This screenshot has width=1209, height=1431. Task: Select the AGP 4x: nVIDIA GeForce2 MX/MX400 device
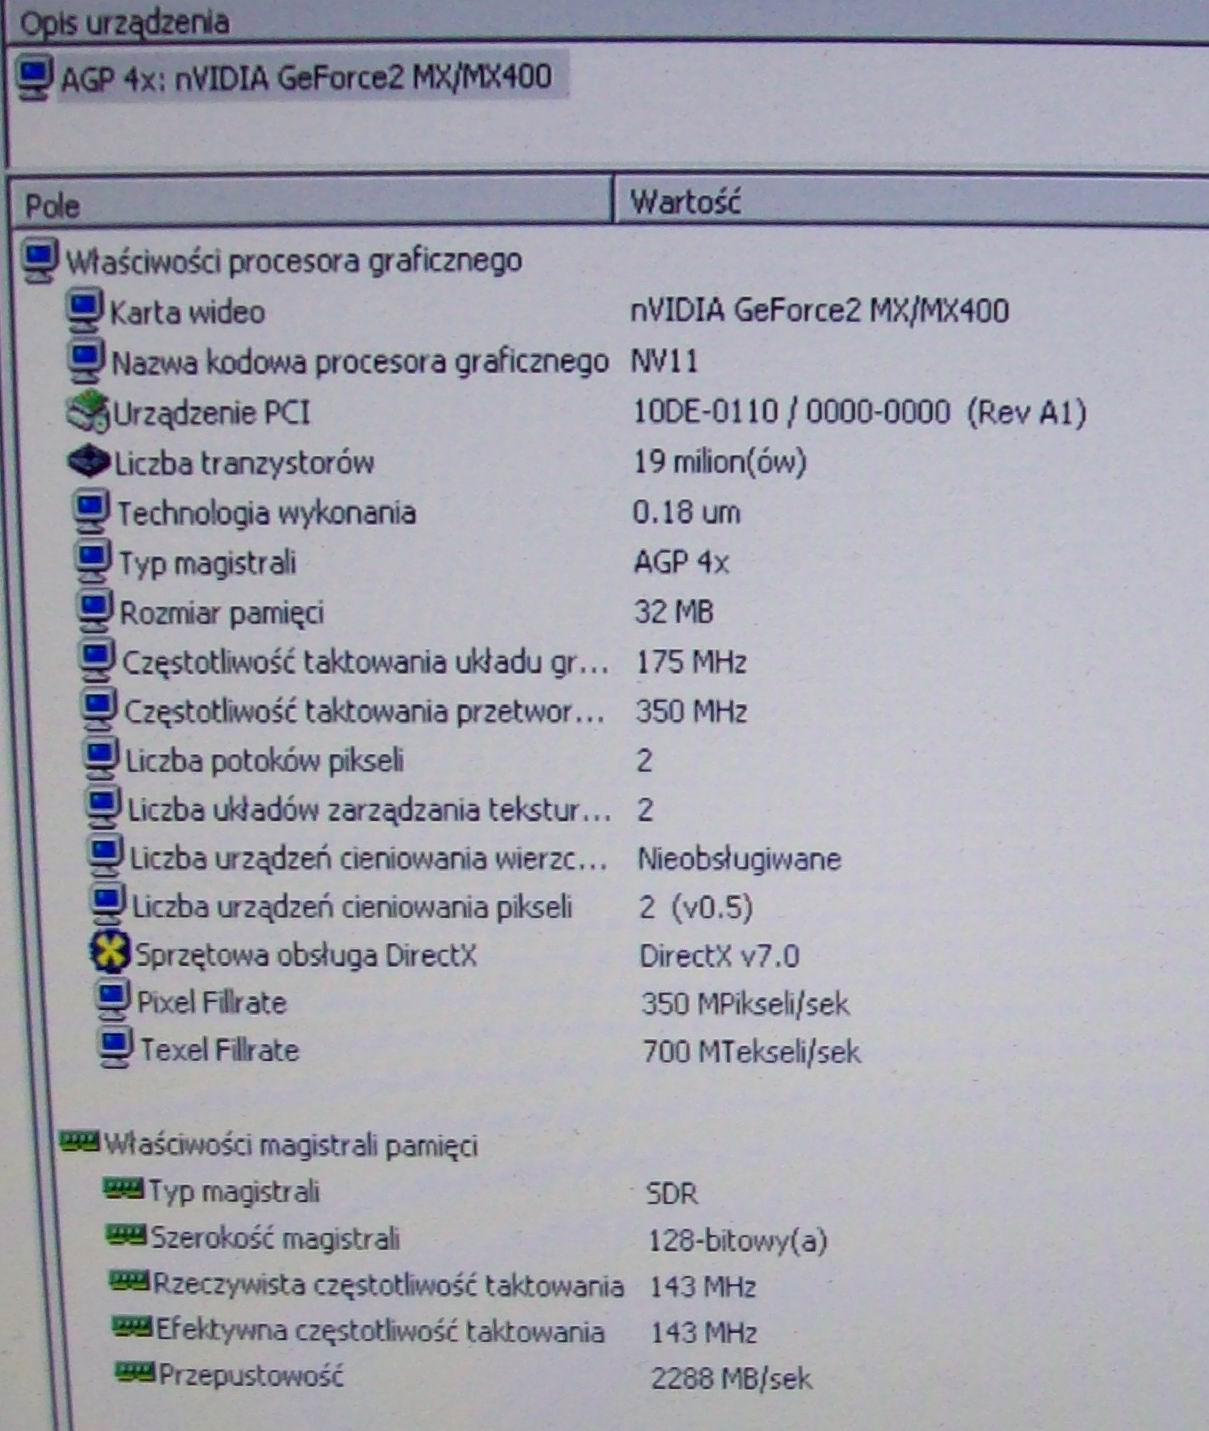coord(305,78)
